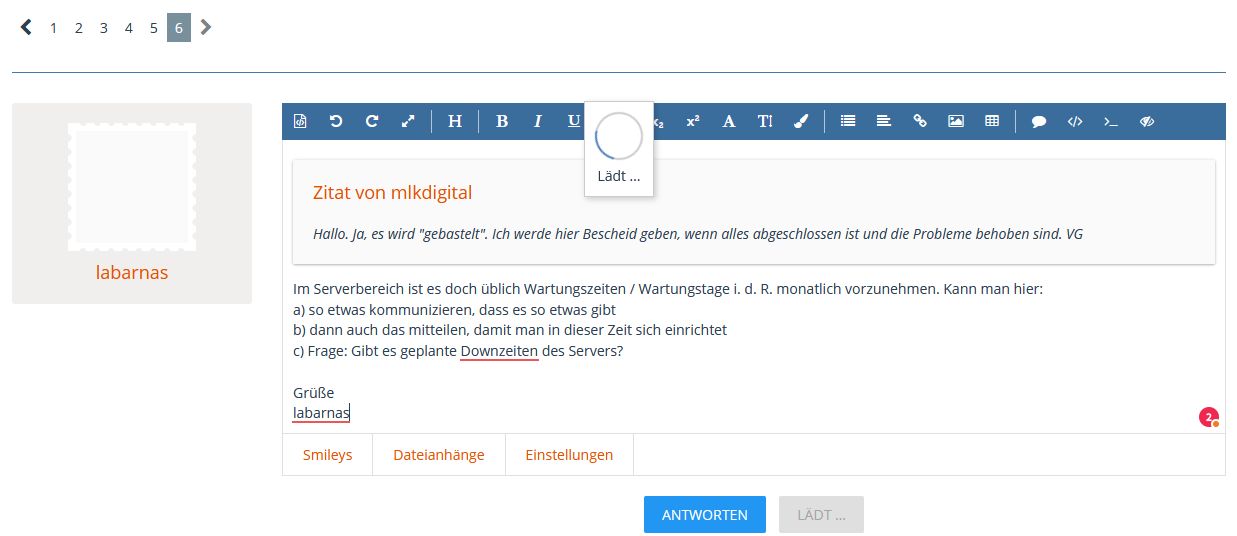Insert a table in the editor
Image resolution: width=1237 pixels, height=536 pixels.
coord(992,121)
